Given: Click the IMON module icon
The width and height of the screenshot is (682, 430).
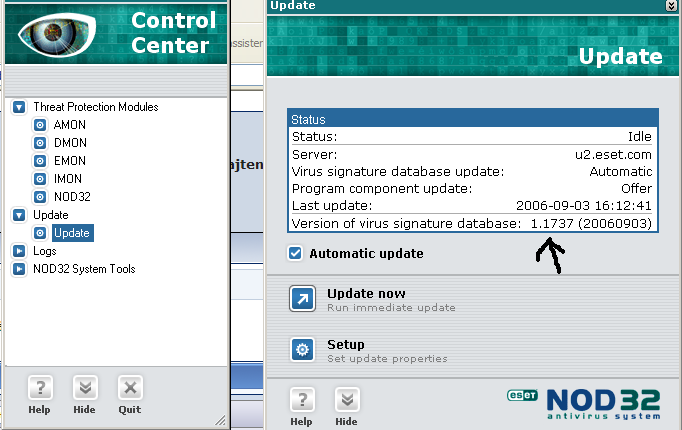Looking at the screenshot, I should point(40,179).
